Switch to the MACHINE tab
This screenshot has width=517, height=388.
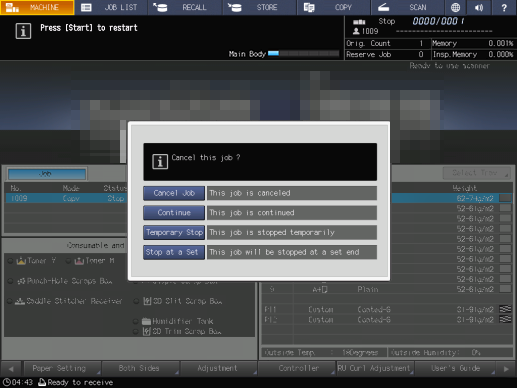[37, 7]
